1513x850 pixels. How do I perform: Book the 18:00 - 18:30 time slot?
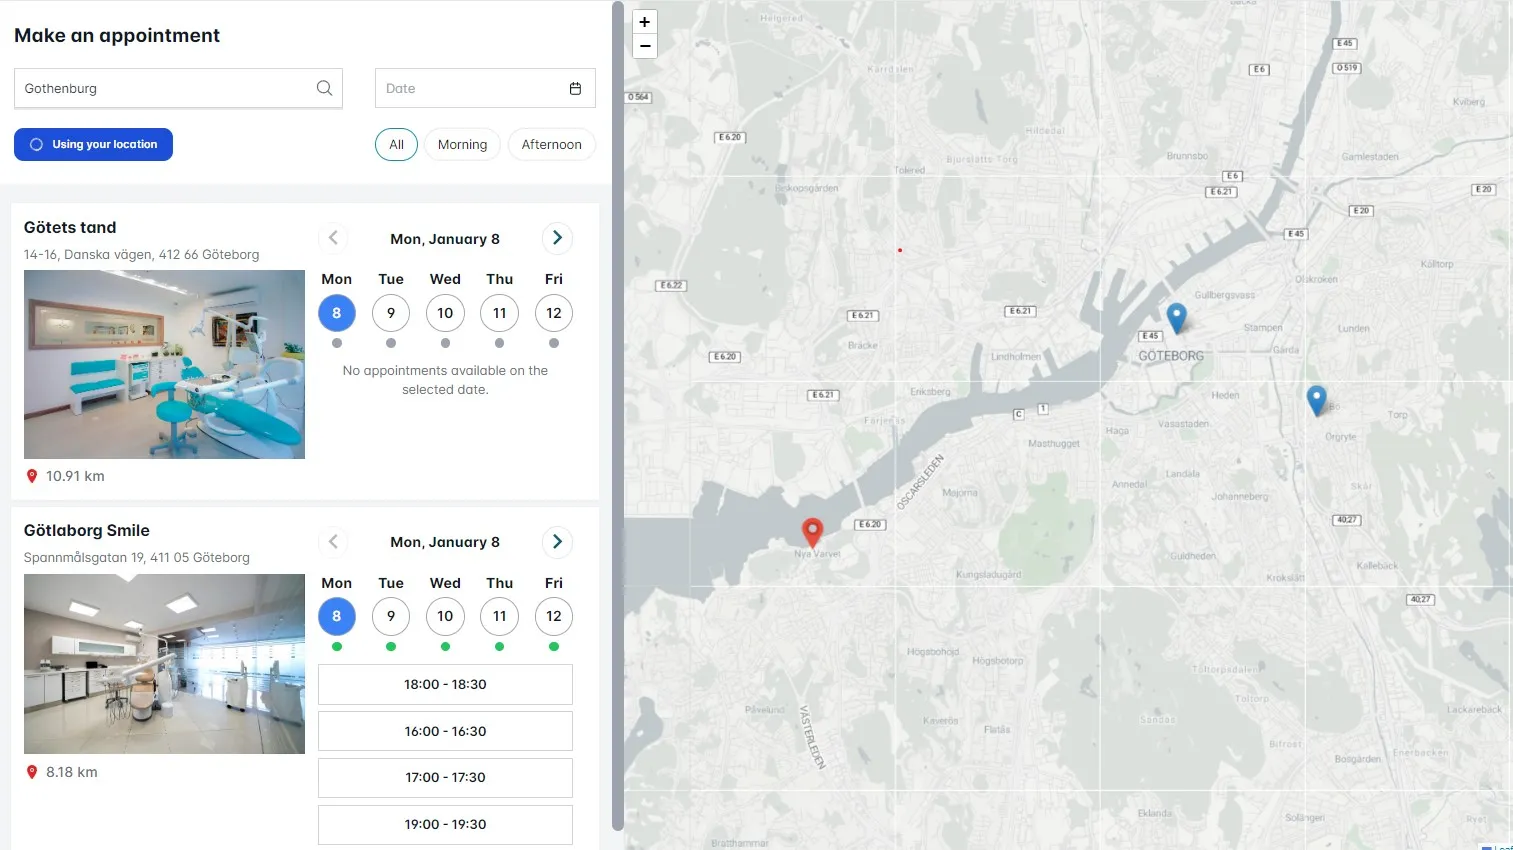pyautogui.click(x=445, y=685)
